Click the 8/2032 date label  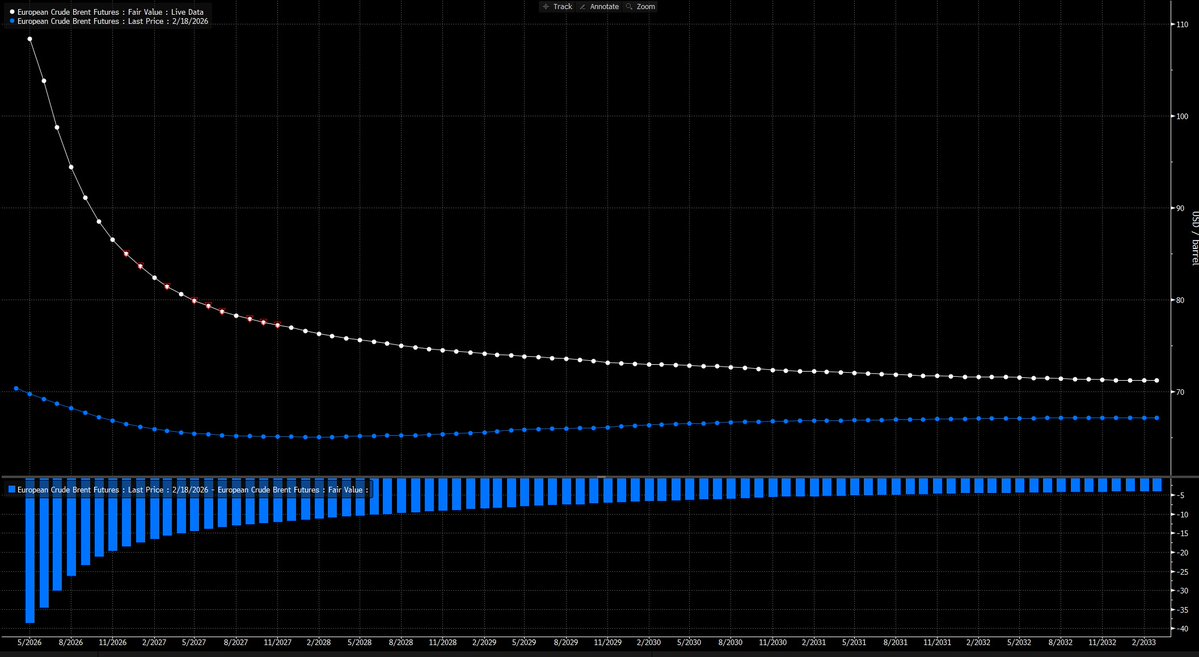(x=1060, y=644)
